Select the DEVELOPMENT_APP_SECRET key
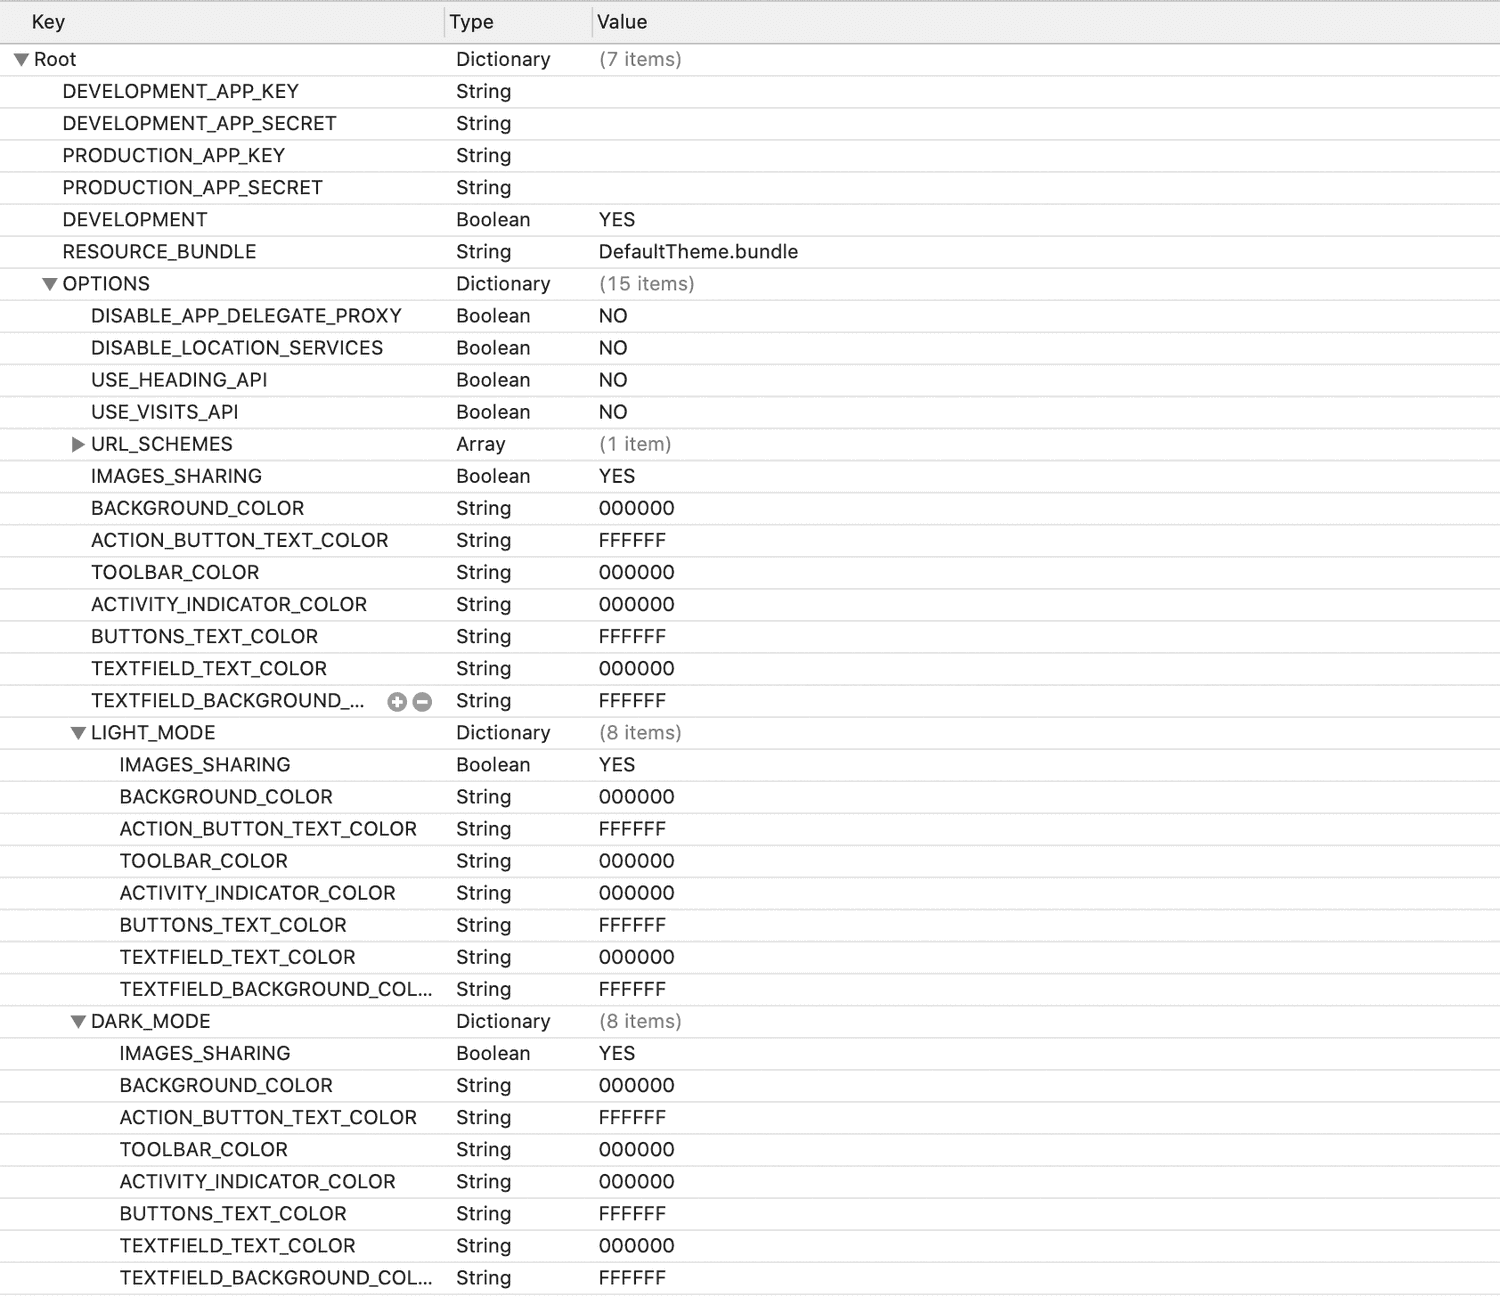1500x1297 pixels. (199, 124)
